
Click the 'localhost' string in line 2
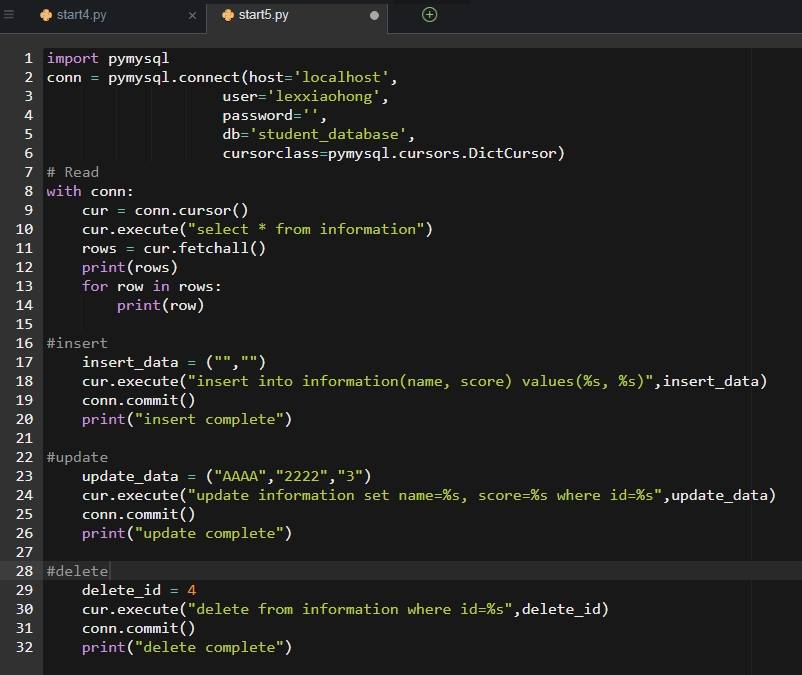click(341, 77)
